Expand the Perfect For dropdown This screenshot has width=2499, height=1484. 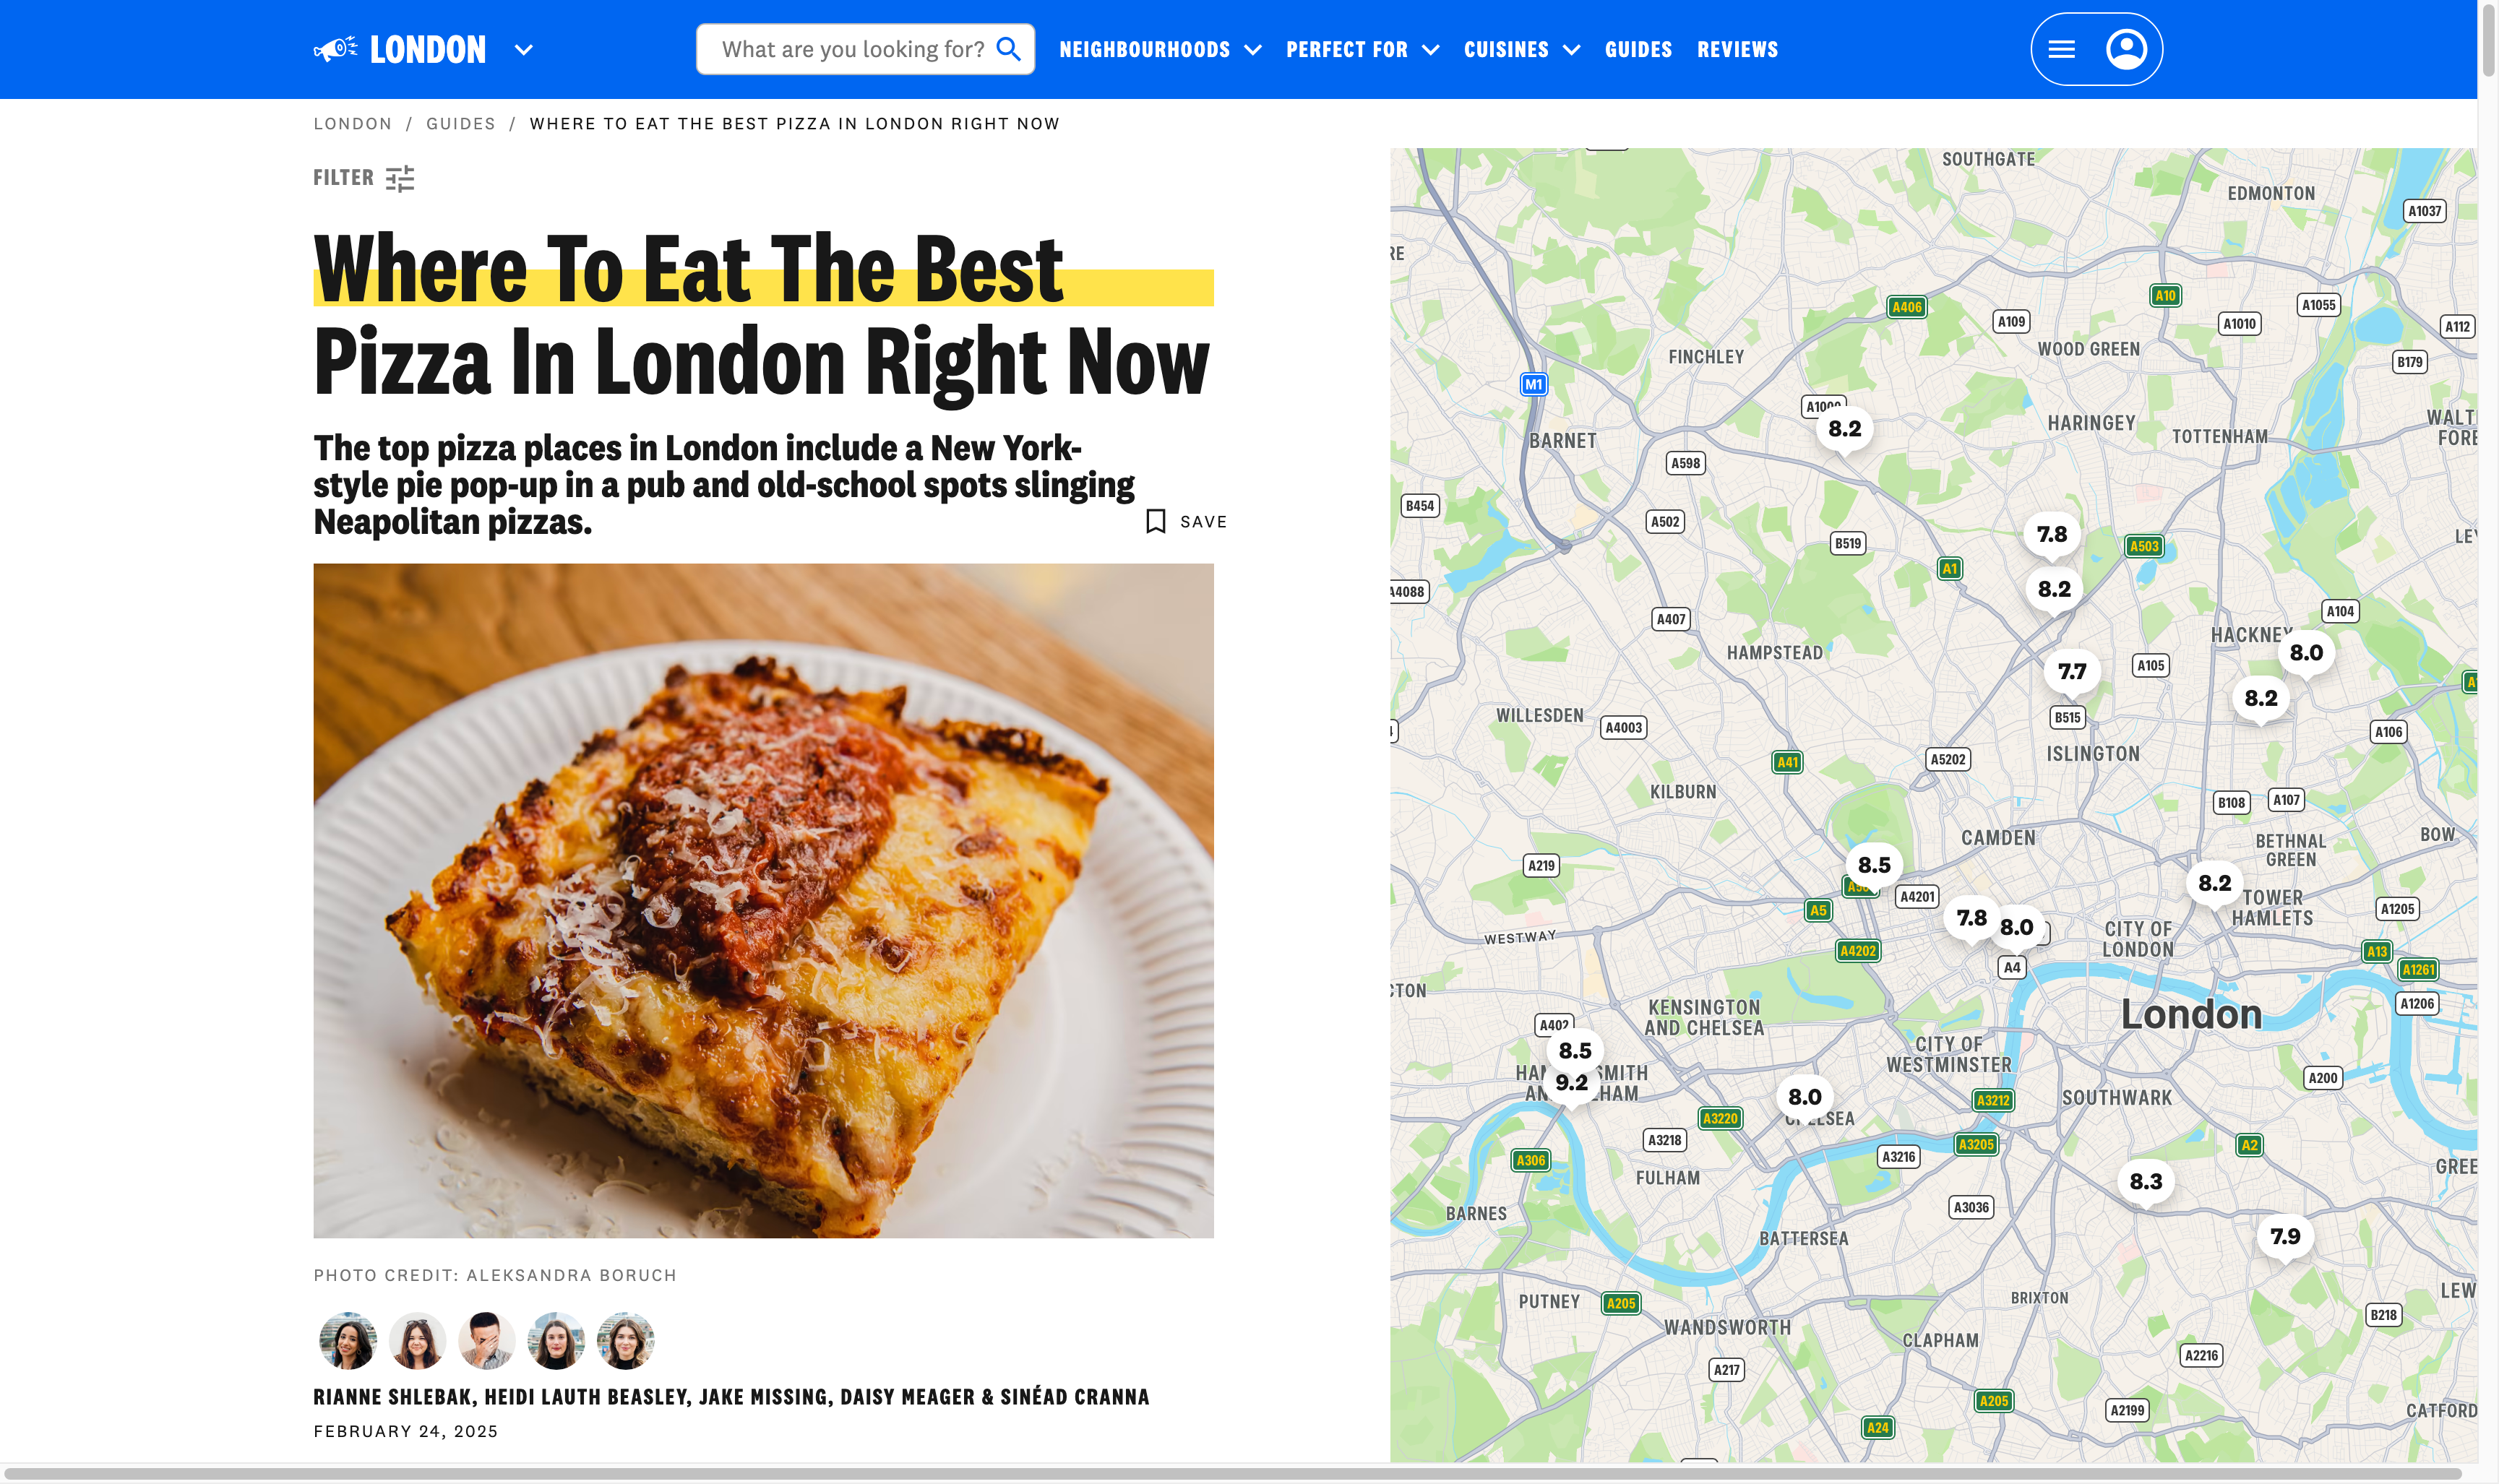click(x=1362, y=50)
